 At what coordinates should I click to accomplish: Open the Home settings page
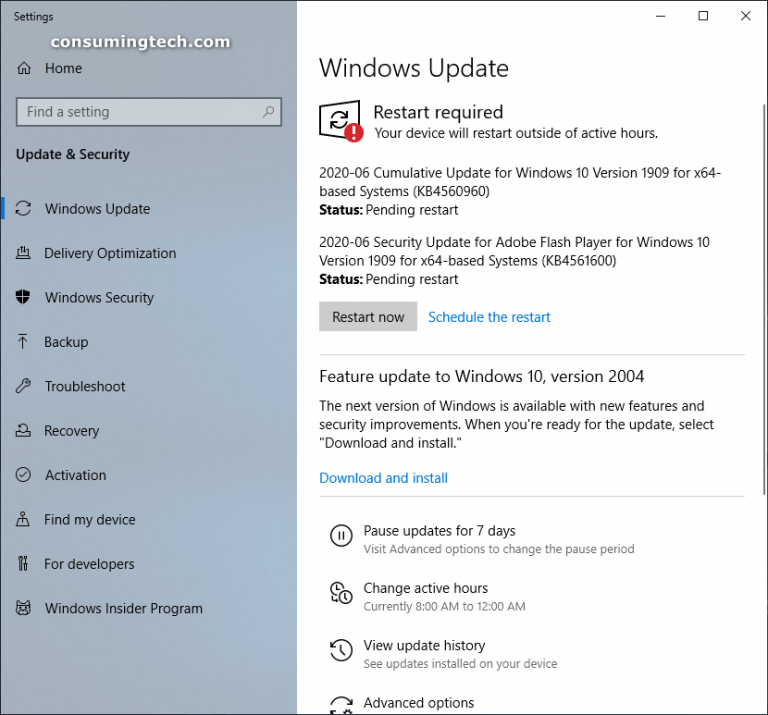pos(63,68)
